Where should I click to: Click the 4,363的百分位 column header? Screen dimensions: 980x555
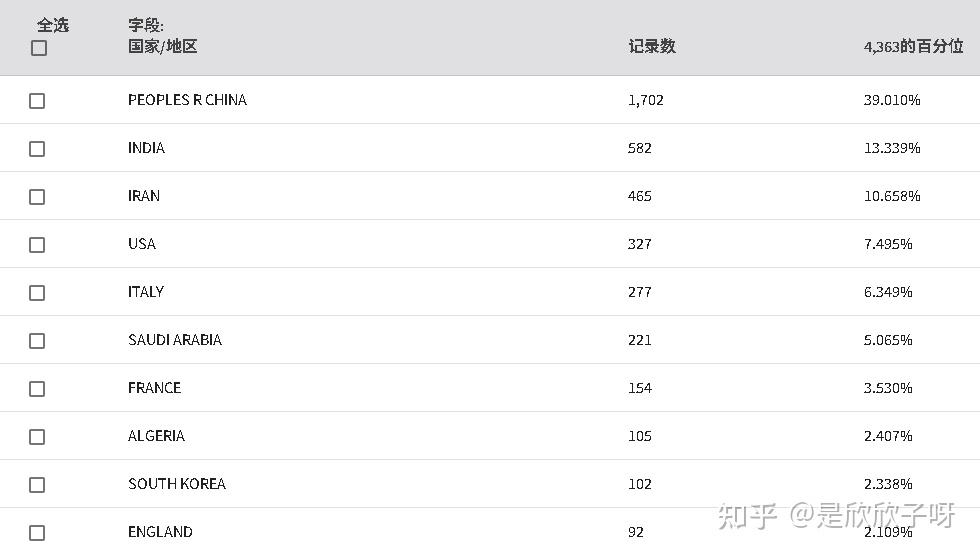click(x=913, y=46)
